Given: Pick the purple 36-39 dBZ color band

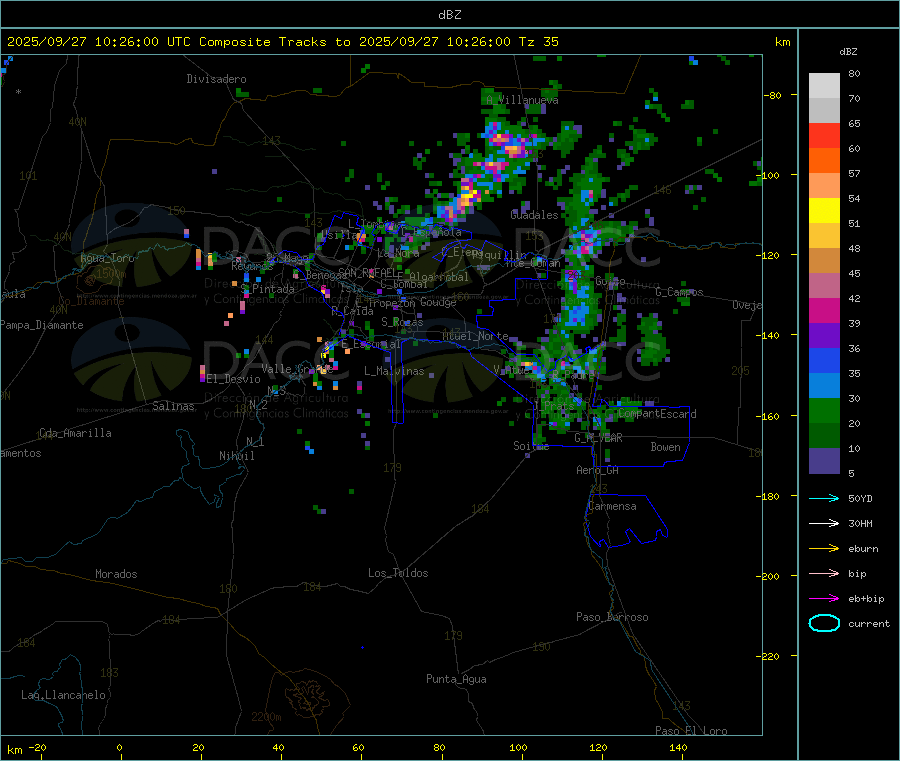Looking at the screenshot, I should coord(824,336).
